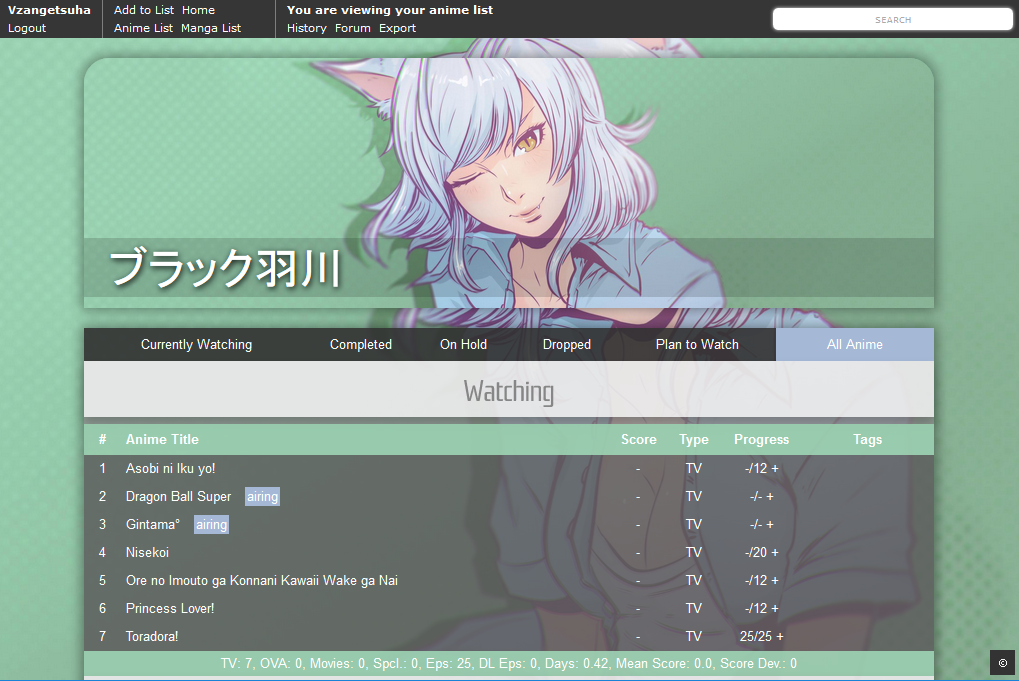Click plus sign next to Asobi ni Iku yo!
Screen dimensions: 1019x681
(775, 468)
